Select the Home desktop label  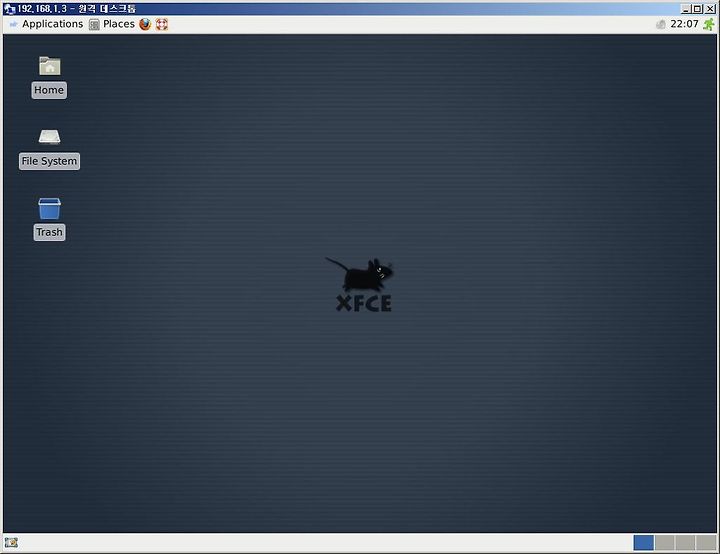click(x=49, y=90)
